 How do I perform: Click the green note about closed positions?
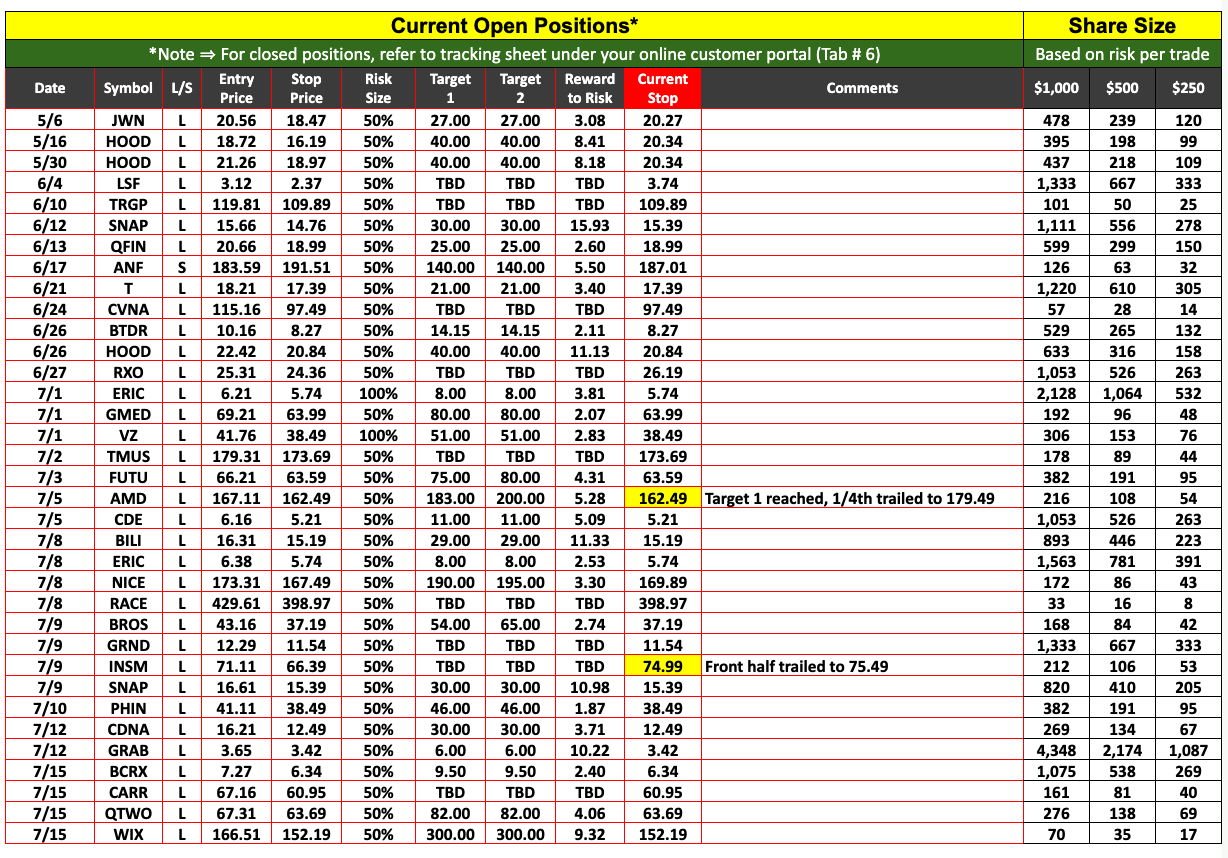coord(514,54)
